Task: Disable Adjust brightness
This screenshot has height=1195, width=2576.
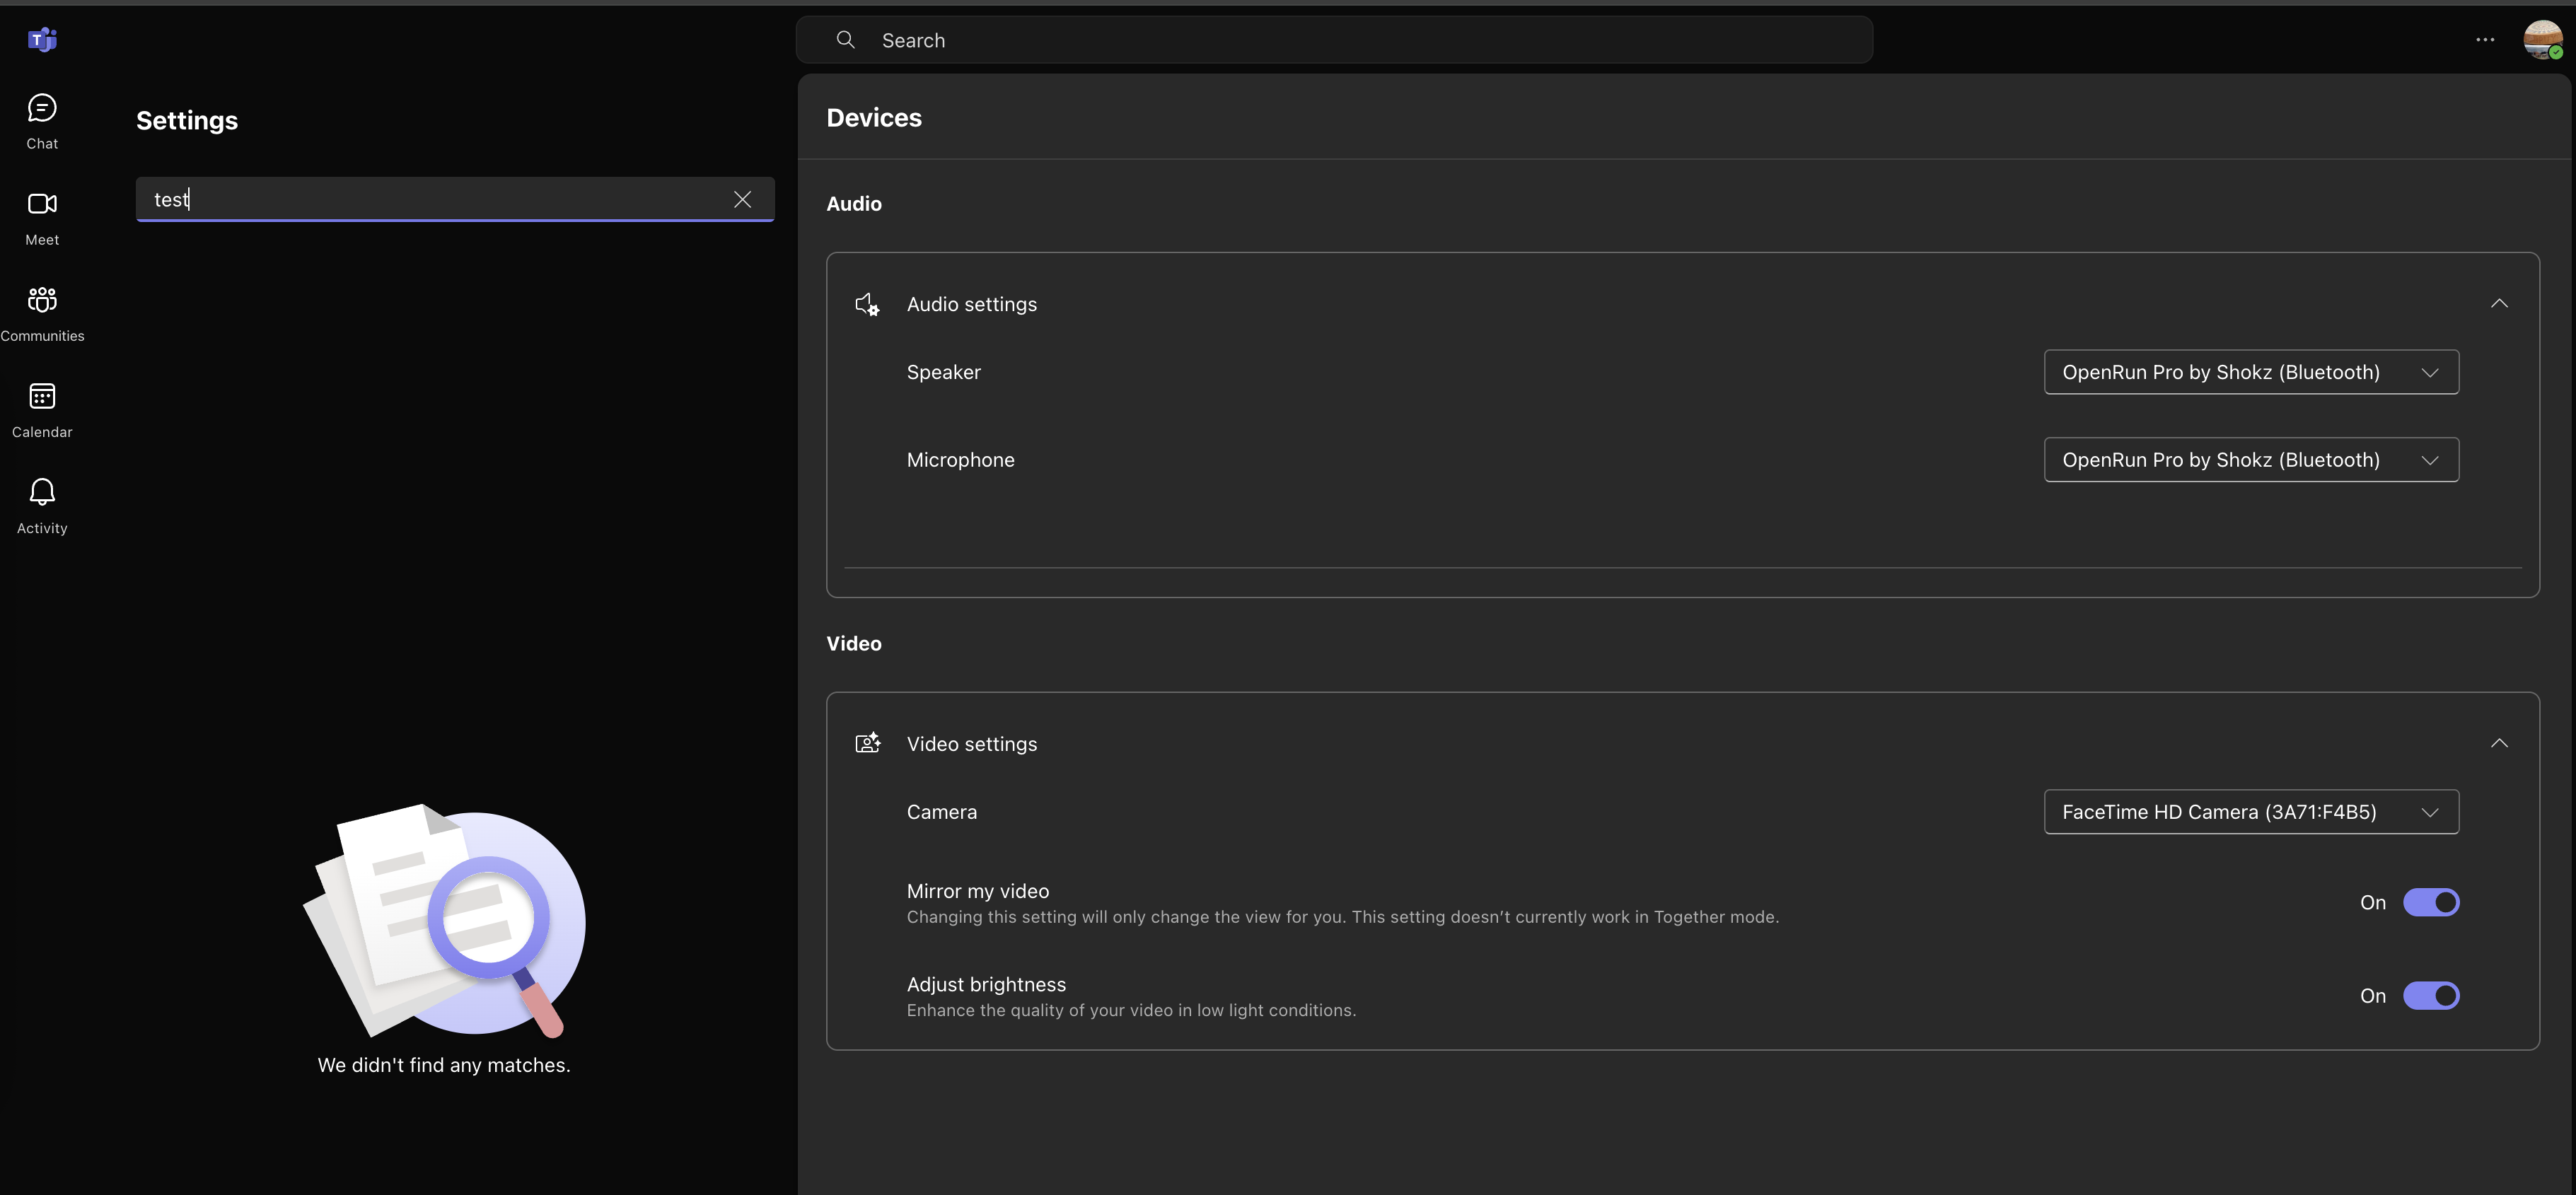Action: pyautogui.click(x=2431, y=995)
